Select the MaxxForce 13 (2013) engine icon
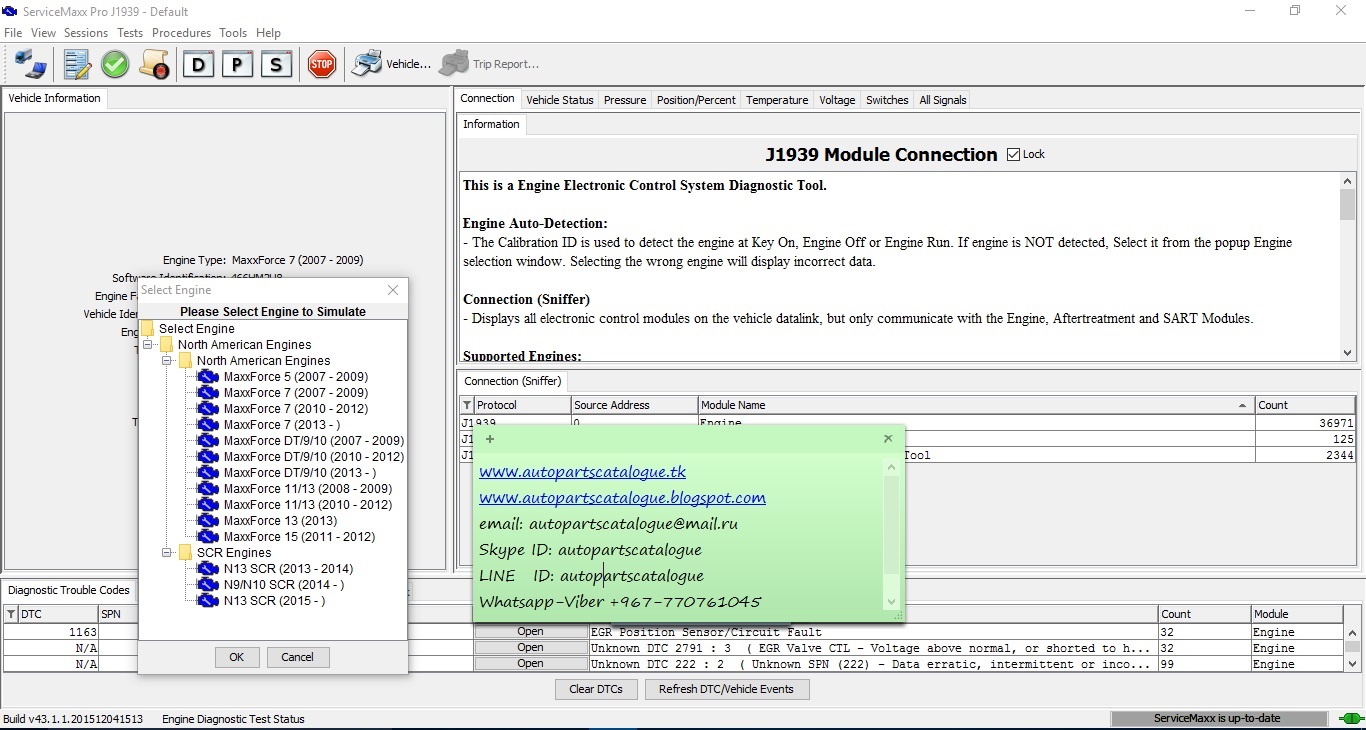Screen dimensions: 1366x730 208,521
